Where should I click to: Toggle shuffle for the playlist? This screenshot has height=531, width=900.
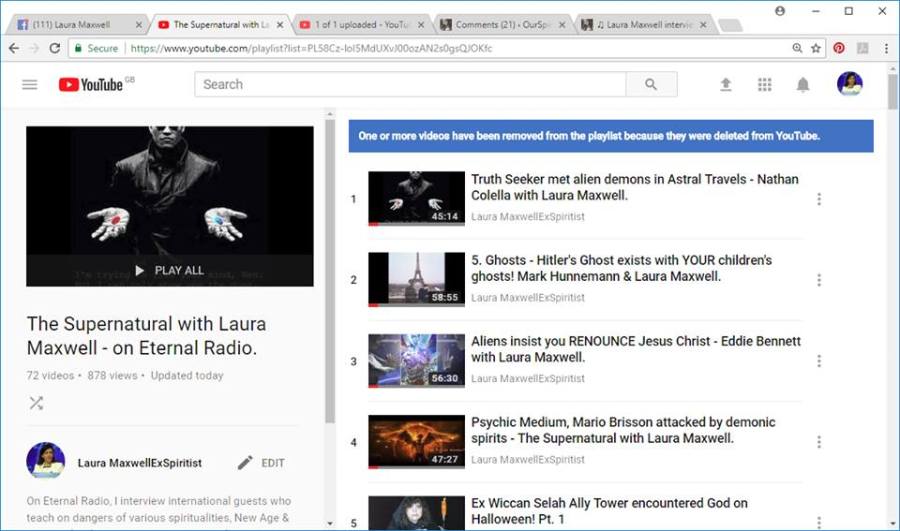point(36,403)
